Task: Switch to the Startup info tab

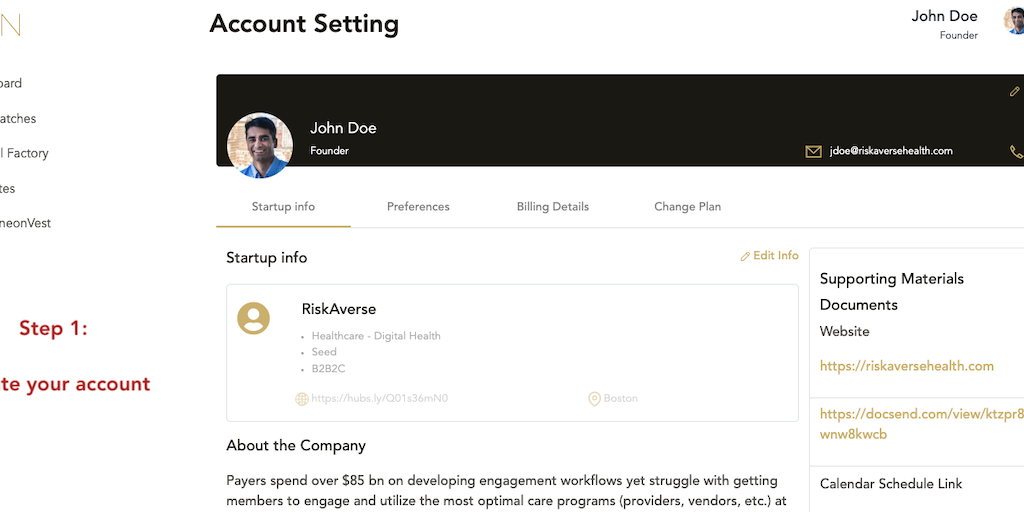Action: pyautogui.click(x=283, y=207)
